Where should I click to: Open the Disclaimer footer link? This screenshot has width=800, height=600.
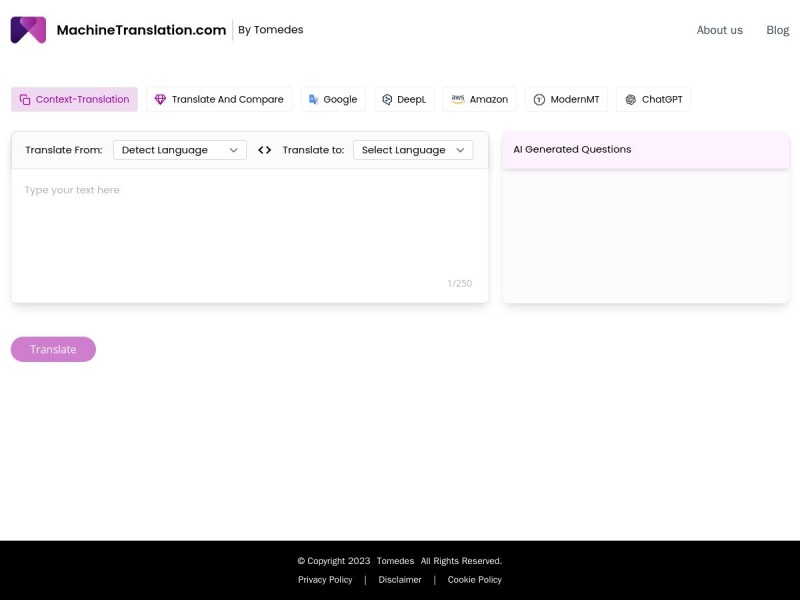400,580
